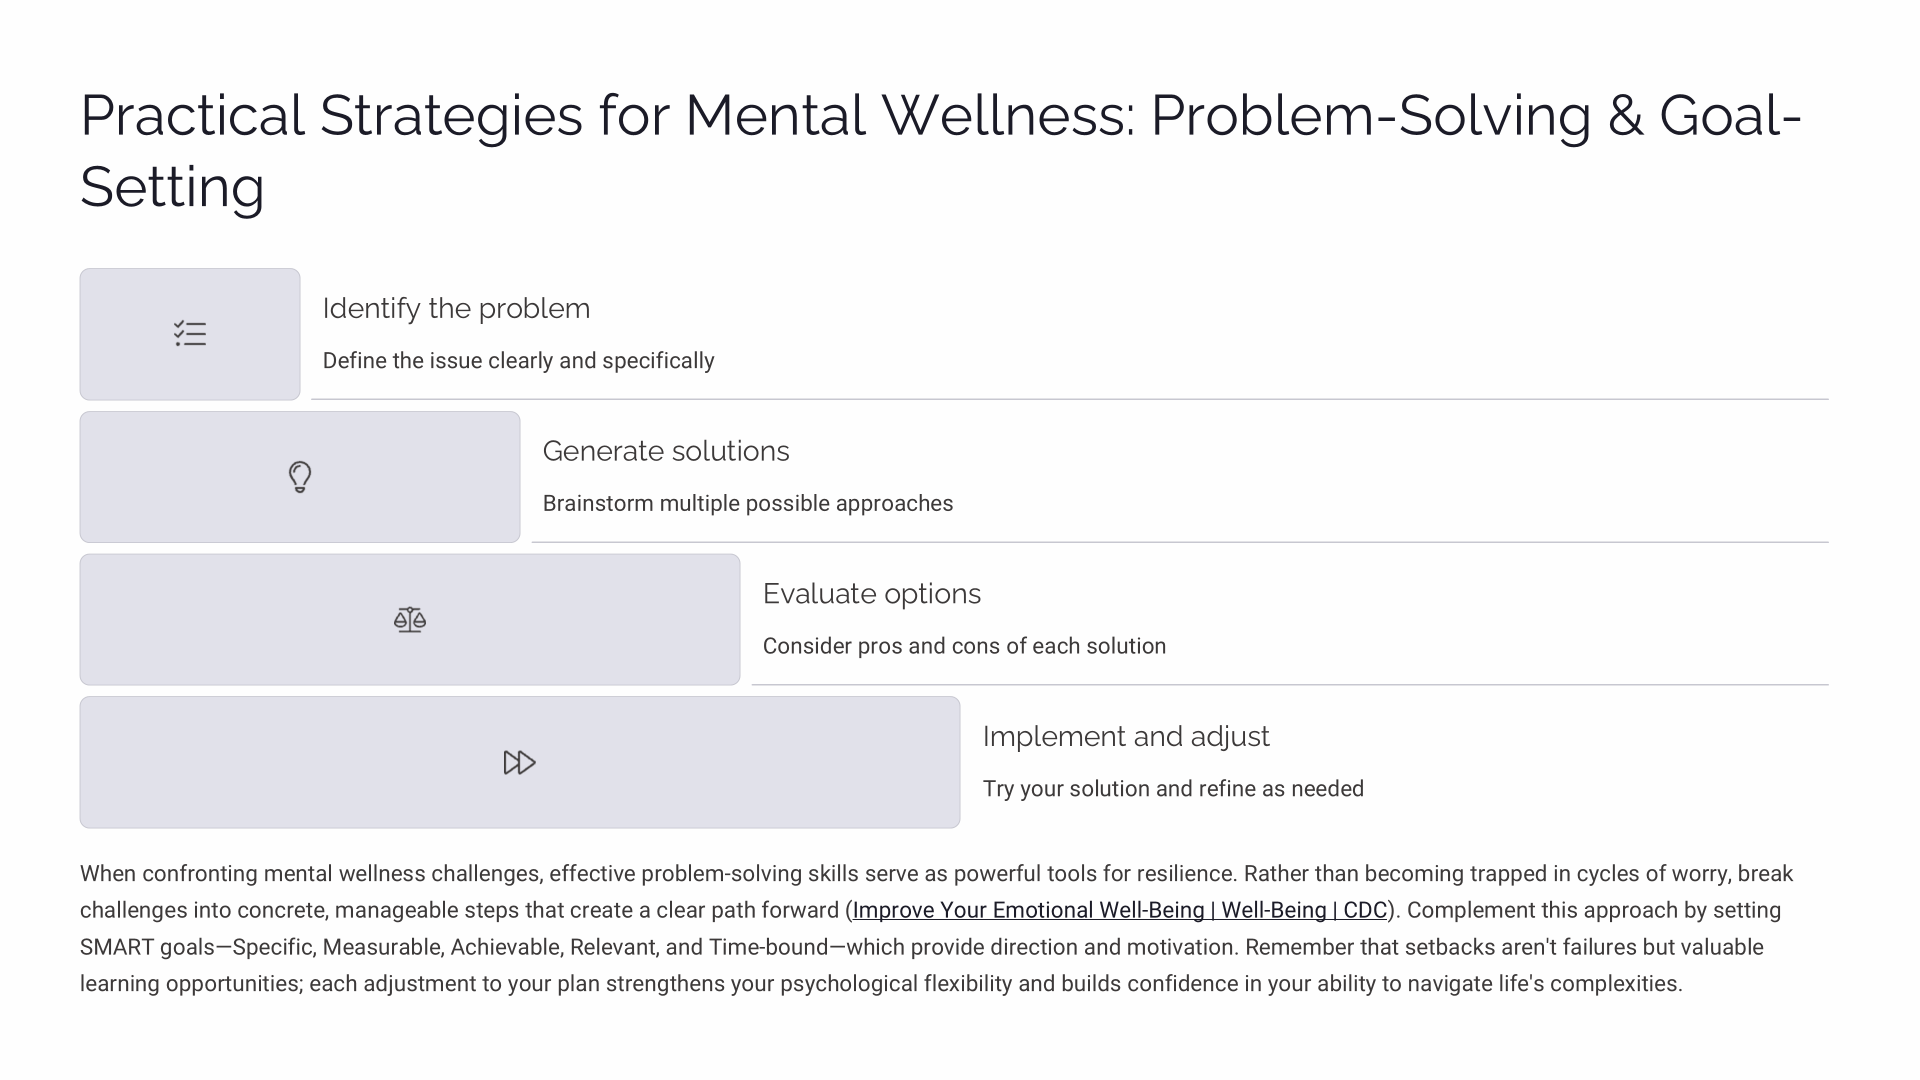Click "Define the issue clearly and specifically" text
Viewport: 1920px width, 1080px height.
pyautogui.click(x=518, y=361)
